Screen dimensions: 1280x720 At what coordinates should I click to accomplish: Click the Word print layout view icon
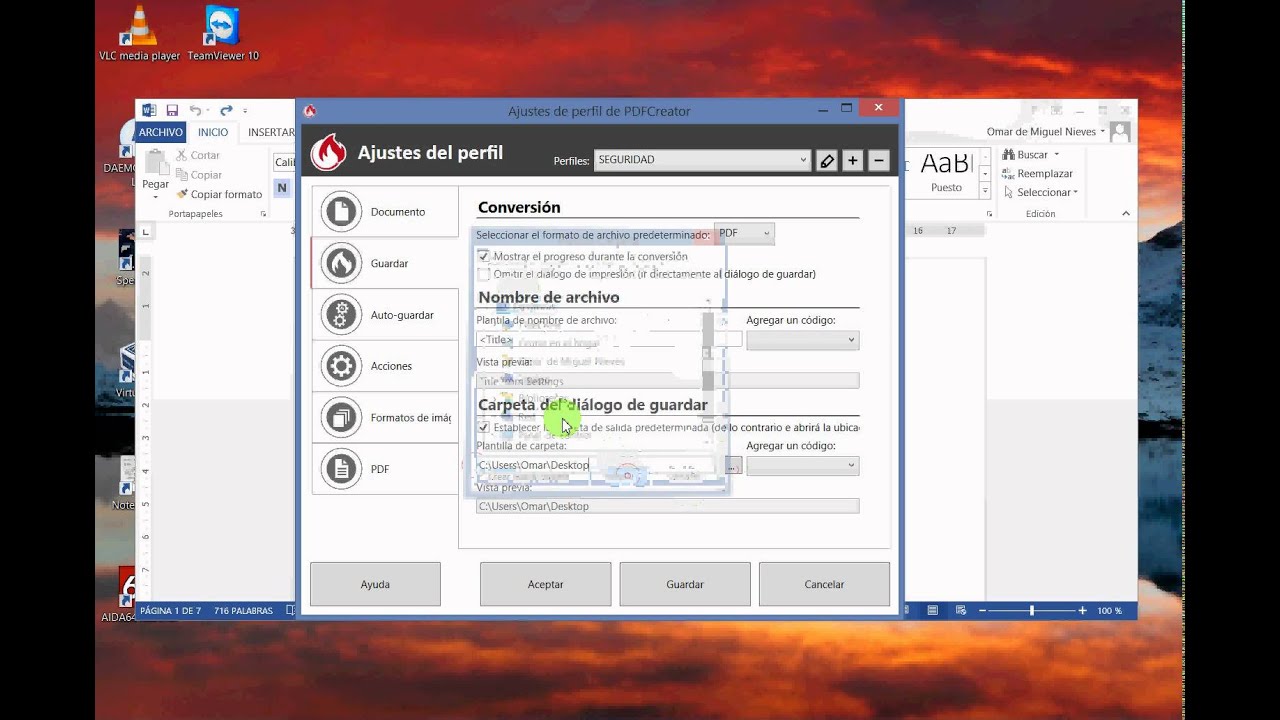click(932, 610)
